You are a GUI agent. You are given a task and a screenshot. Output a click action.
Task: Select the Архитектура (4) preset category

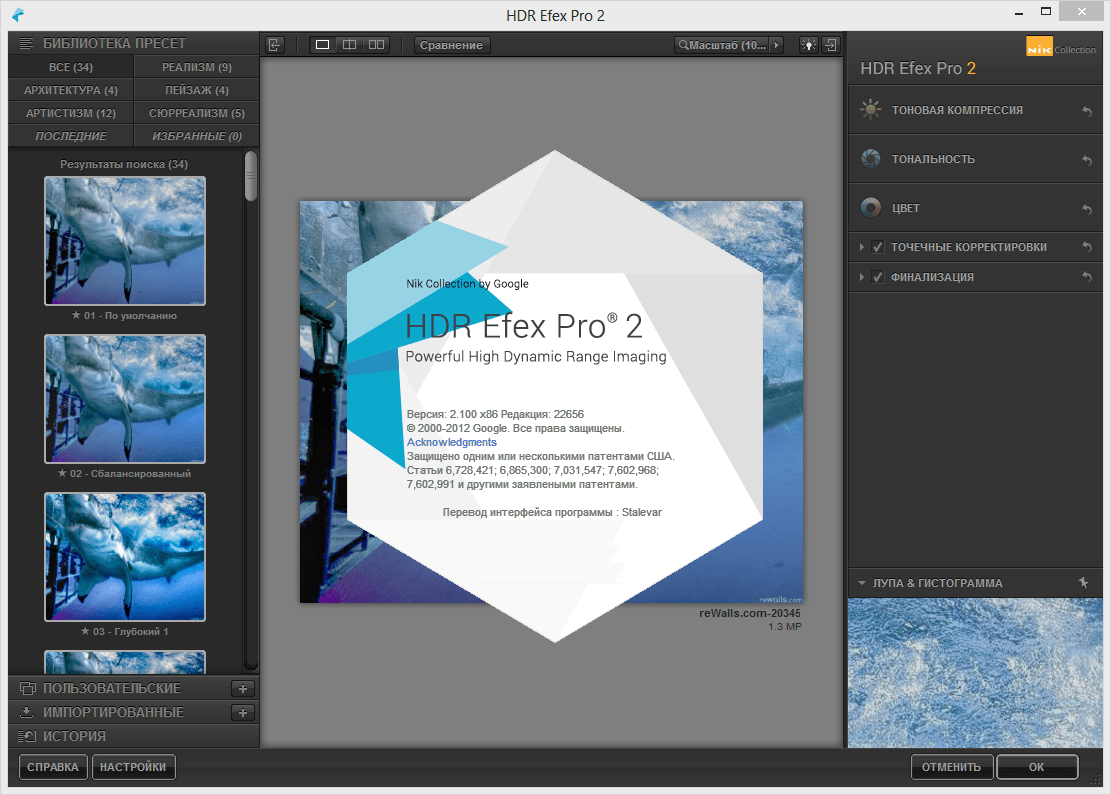pos(71,90)
